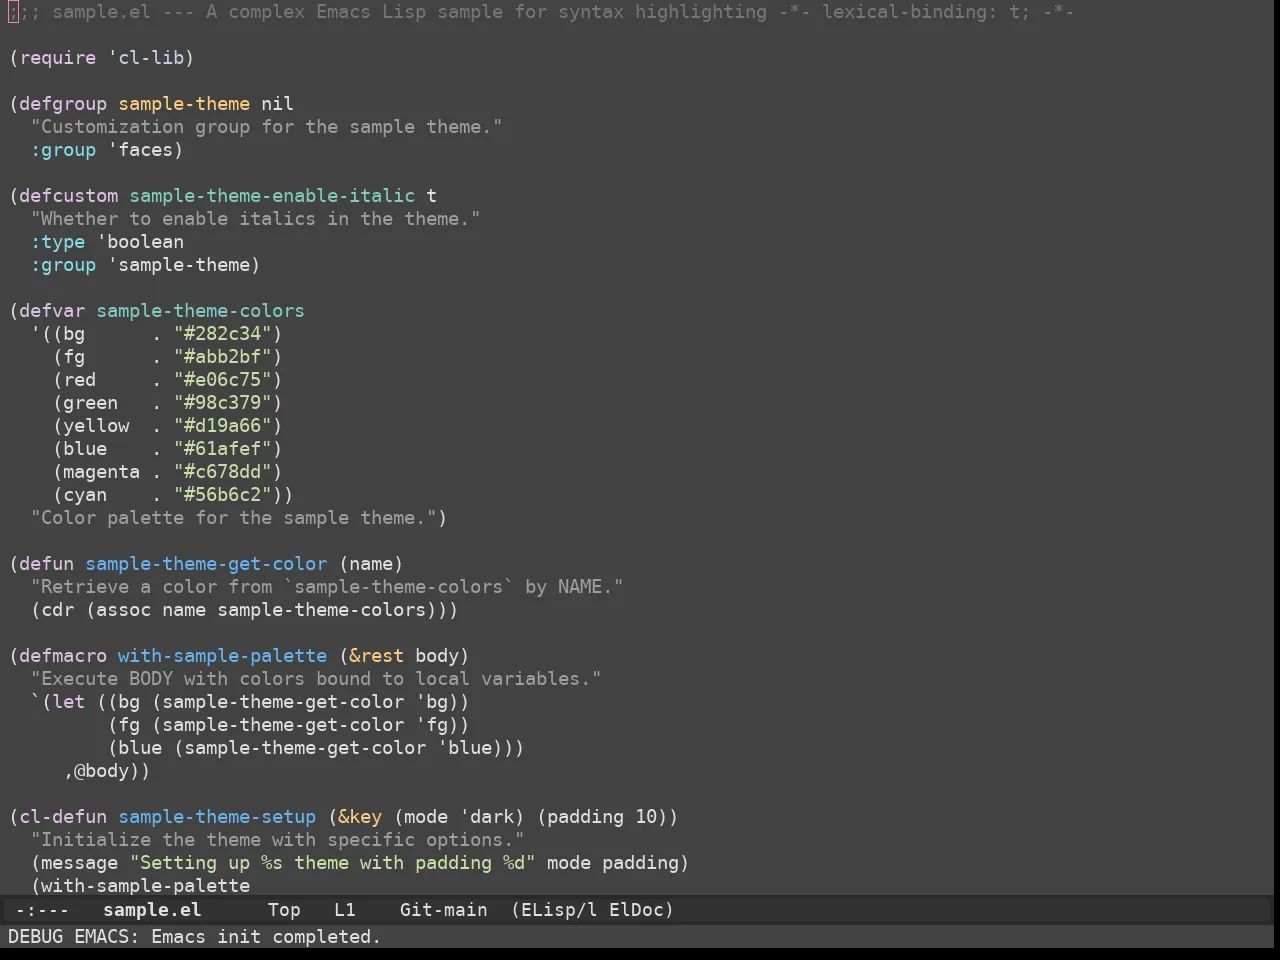Viewport: 1280px width, 960px height.
Task: Click the word NAME in the Retrieve docstring
Action: coord(580,587)
